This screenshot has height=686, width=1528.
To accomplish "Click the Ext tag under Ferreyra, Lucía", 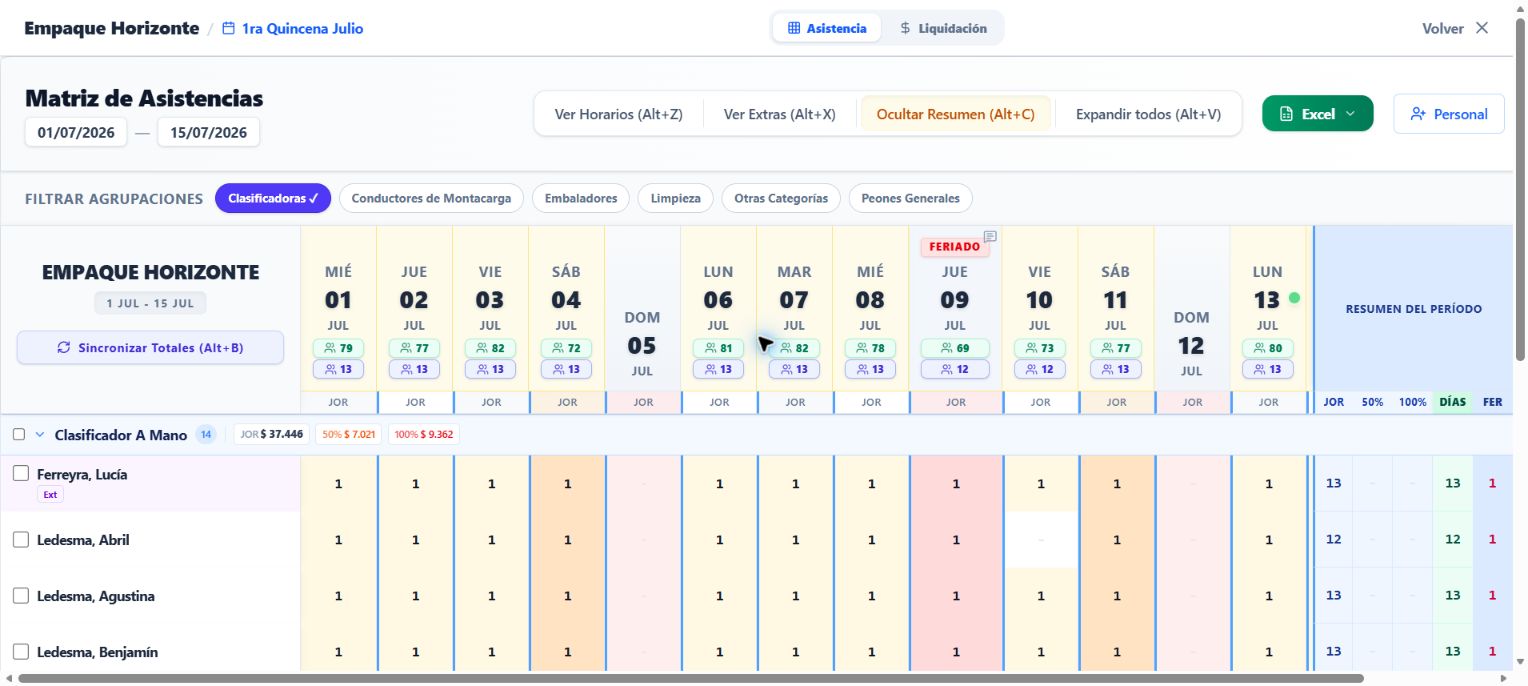I will 50,494.
